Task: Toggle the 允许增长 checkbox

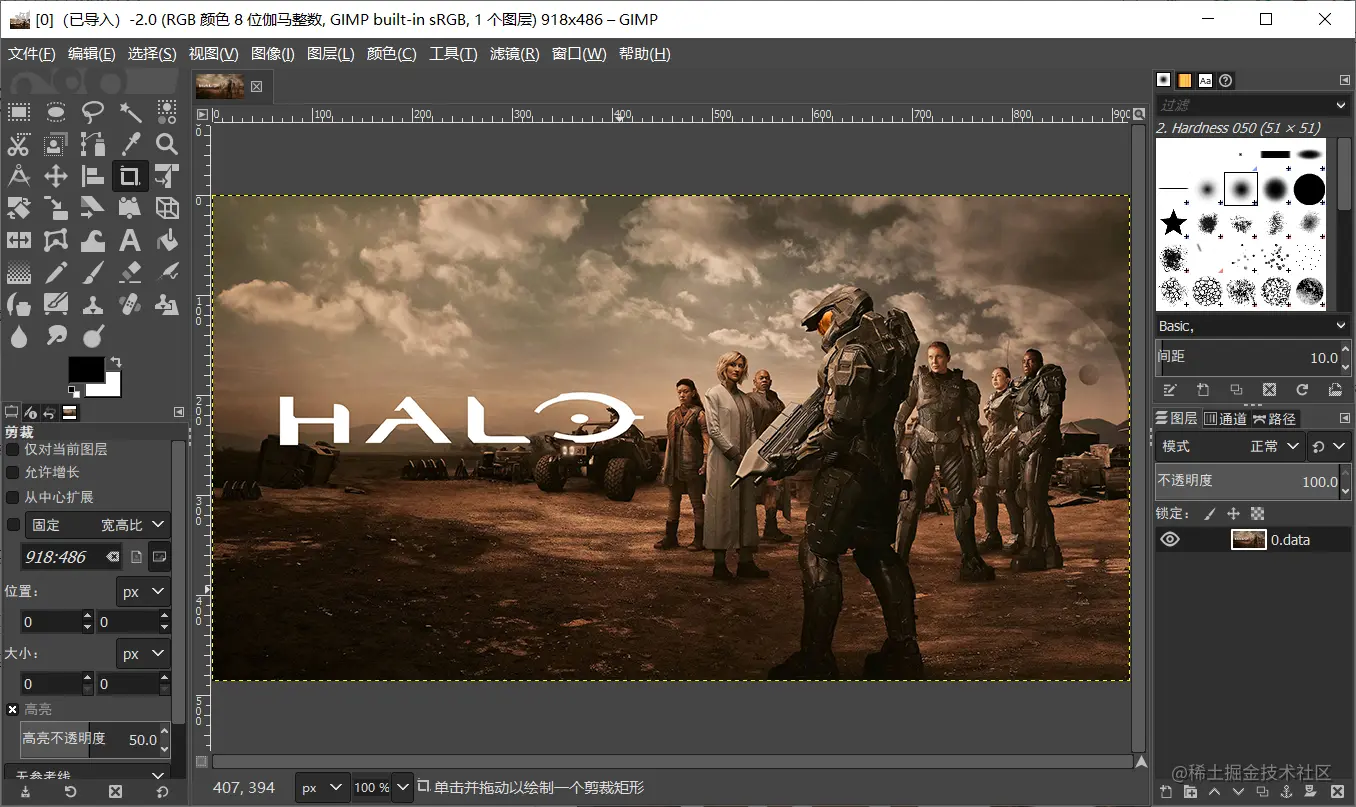Action: tap(13, 472)
